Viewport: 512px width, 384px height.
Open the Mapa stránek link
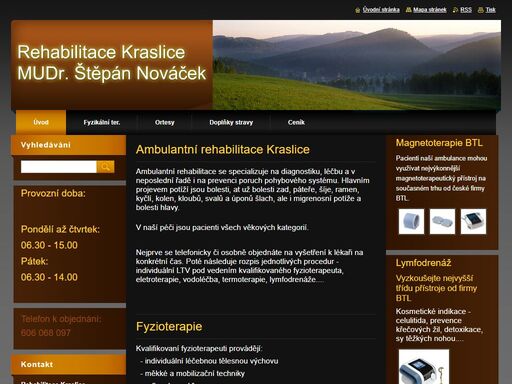(x=430, y=10)
